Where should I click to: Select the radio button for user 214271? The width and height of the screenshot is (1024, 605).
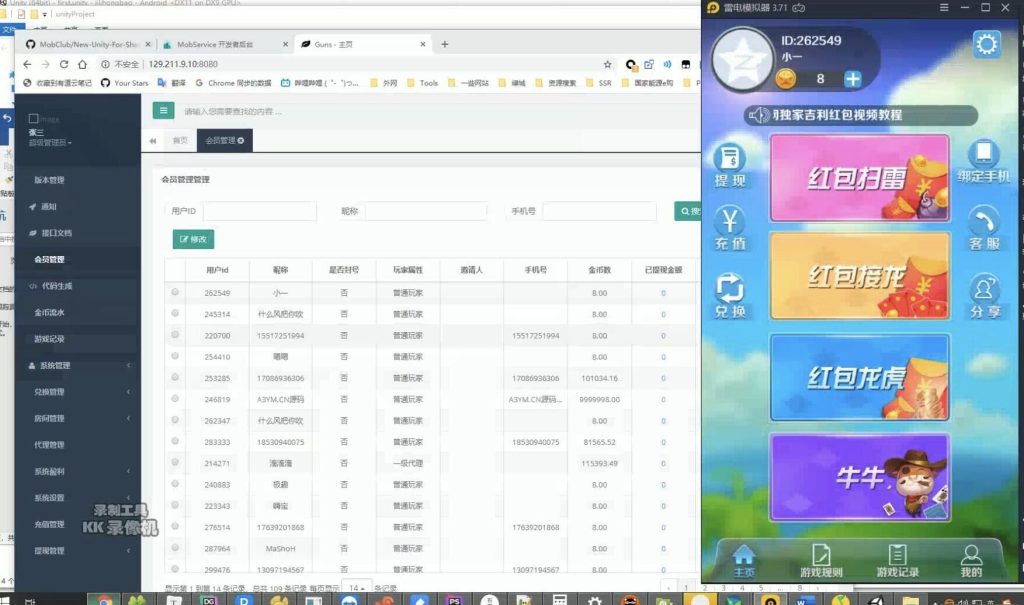(x=175, y=462)
